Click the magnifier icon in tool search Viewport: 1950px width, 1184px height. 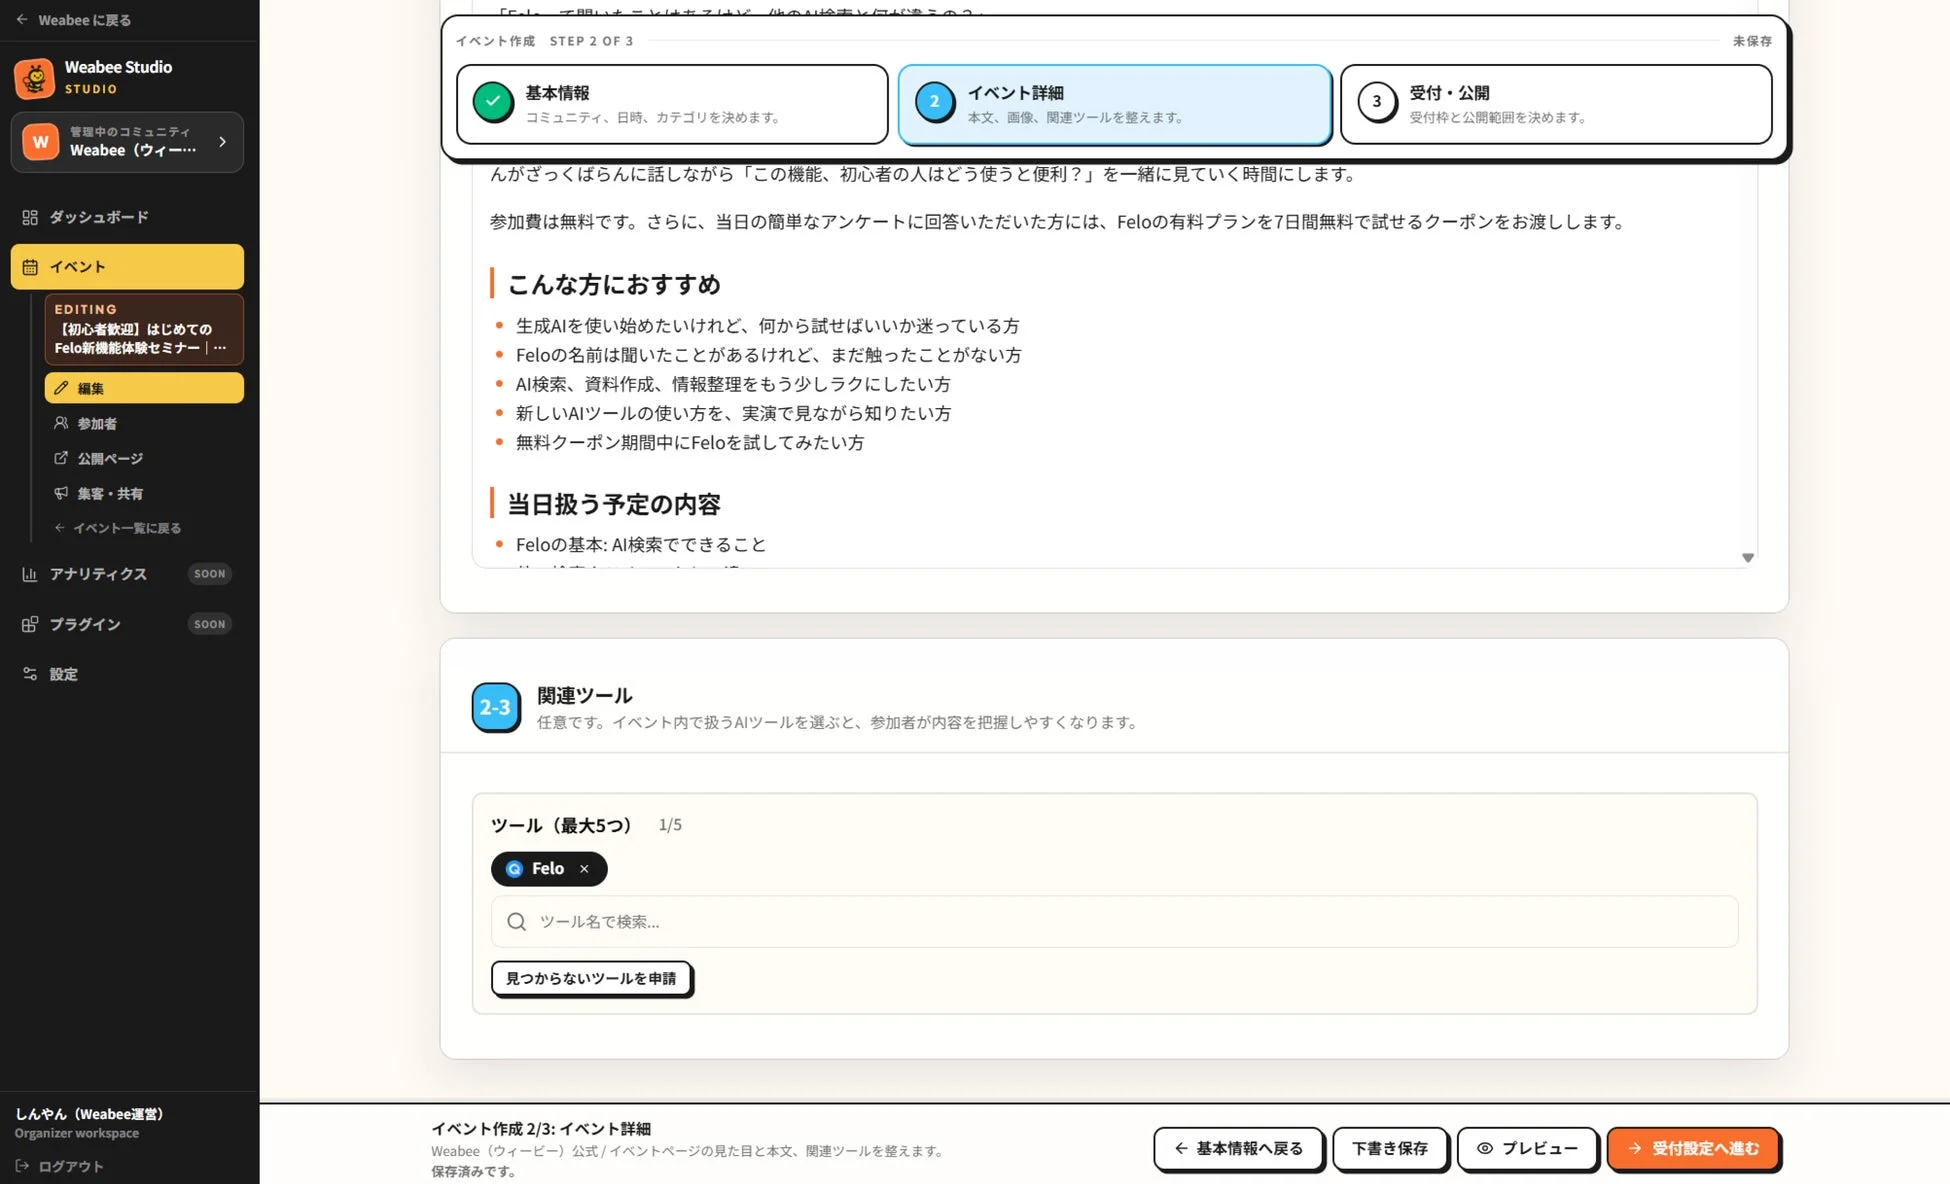[x=516, y=922]
